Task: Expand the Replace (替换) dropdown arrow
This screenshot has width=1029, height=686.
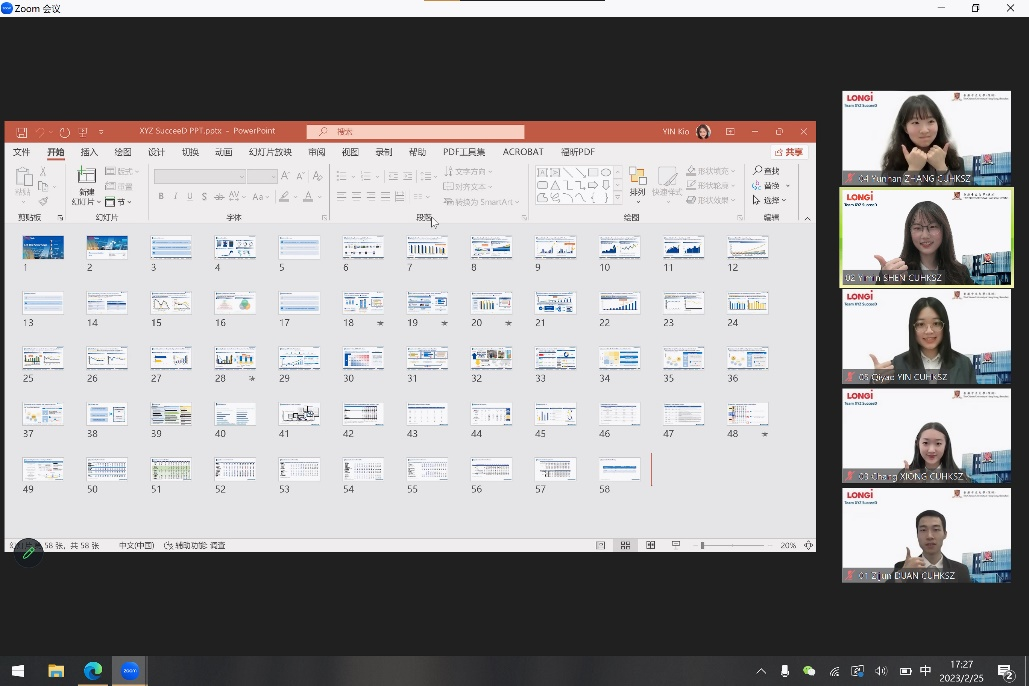Action: [x=787, y=186]
